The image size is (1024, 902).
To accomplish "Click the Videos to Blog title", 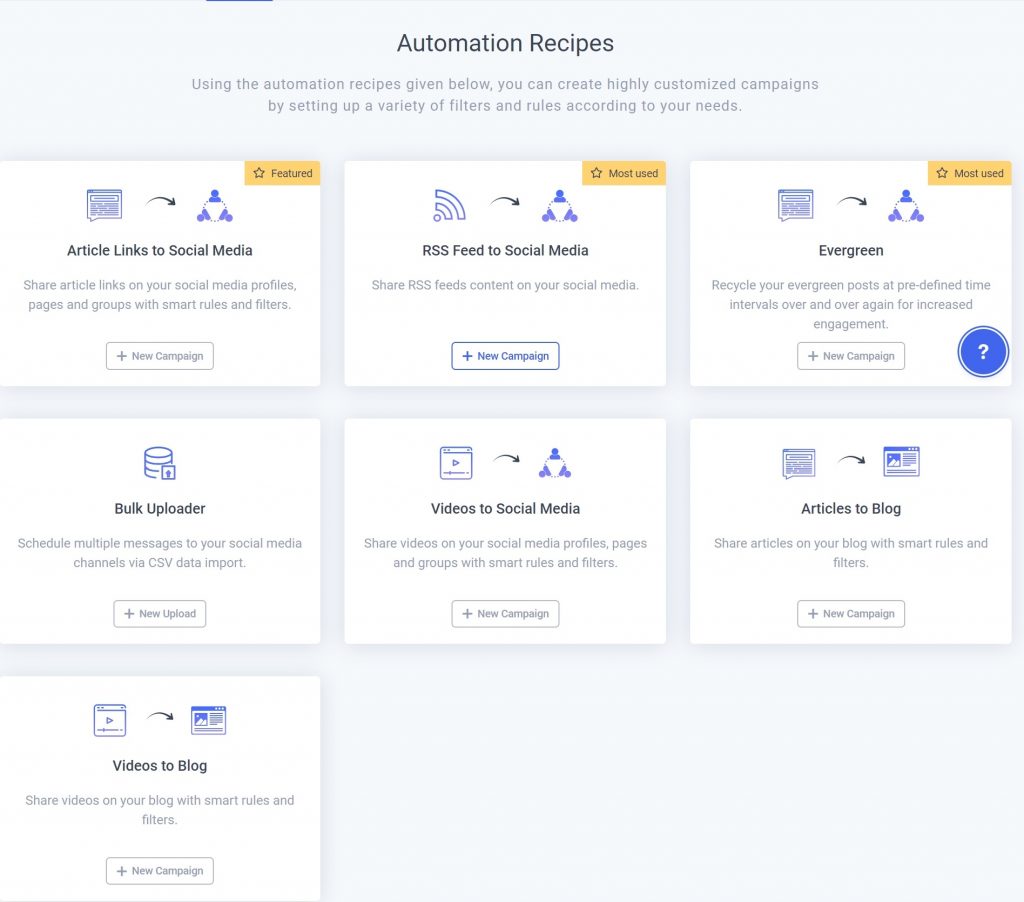I will click(x=159, y=765).
